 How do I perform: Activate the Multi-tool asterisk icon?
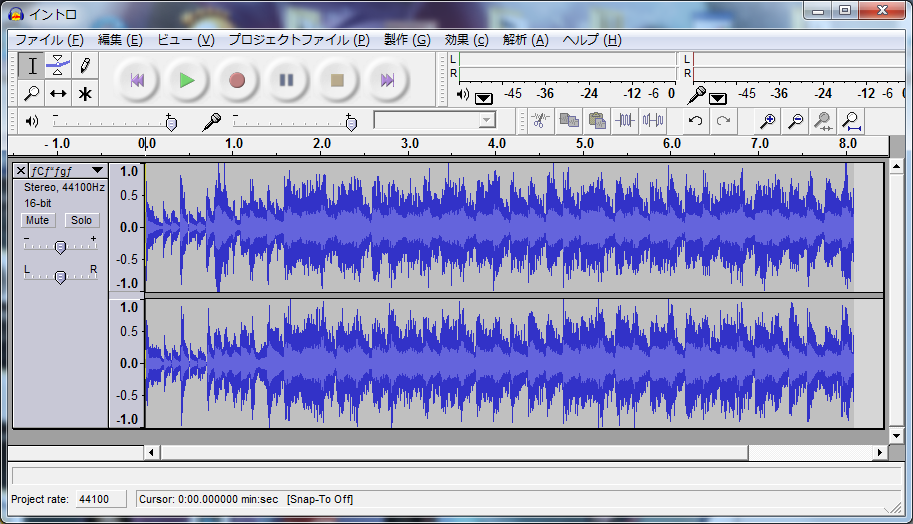(85, 94)
